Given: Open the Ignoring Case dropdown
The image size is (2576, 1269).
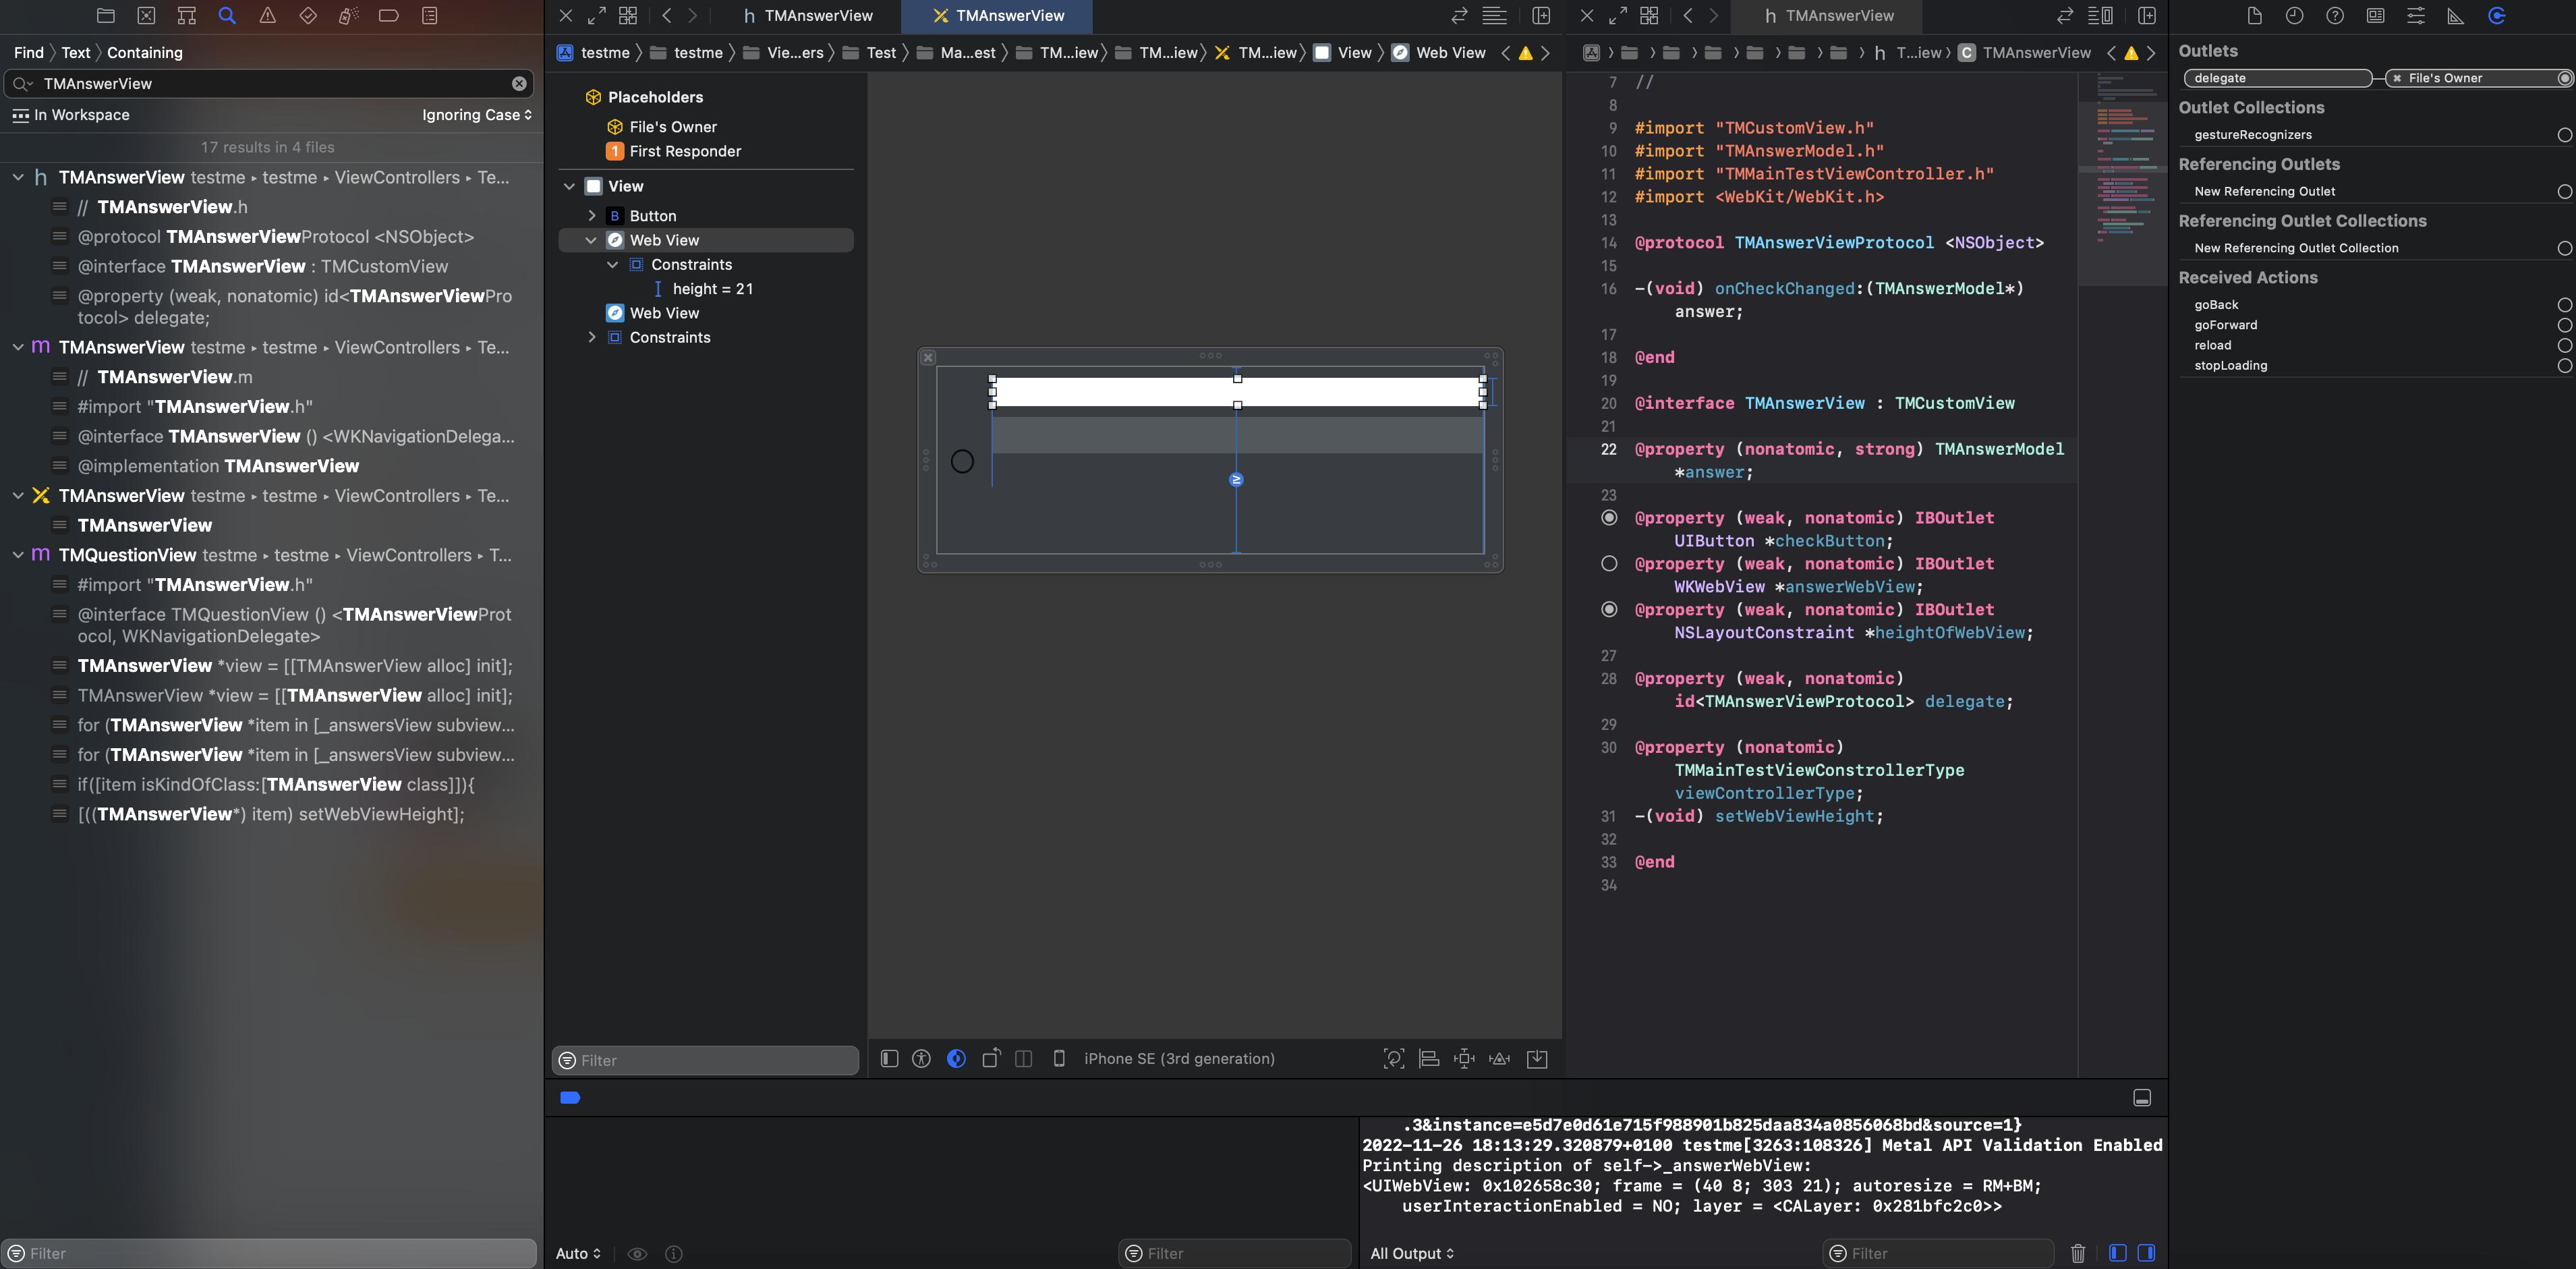Looking at the screenshot, I should click(477, 115).
